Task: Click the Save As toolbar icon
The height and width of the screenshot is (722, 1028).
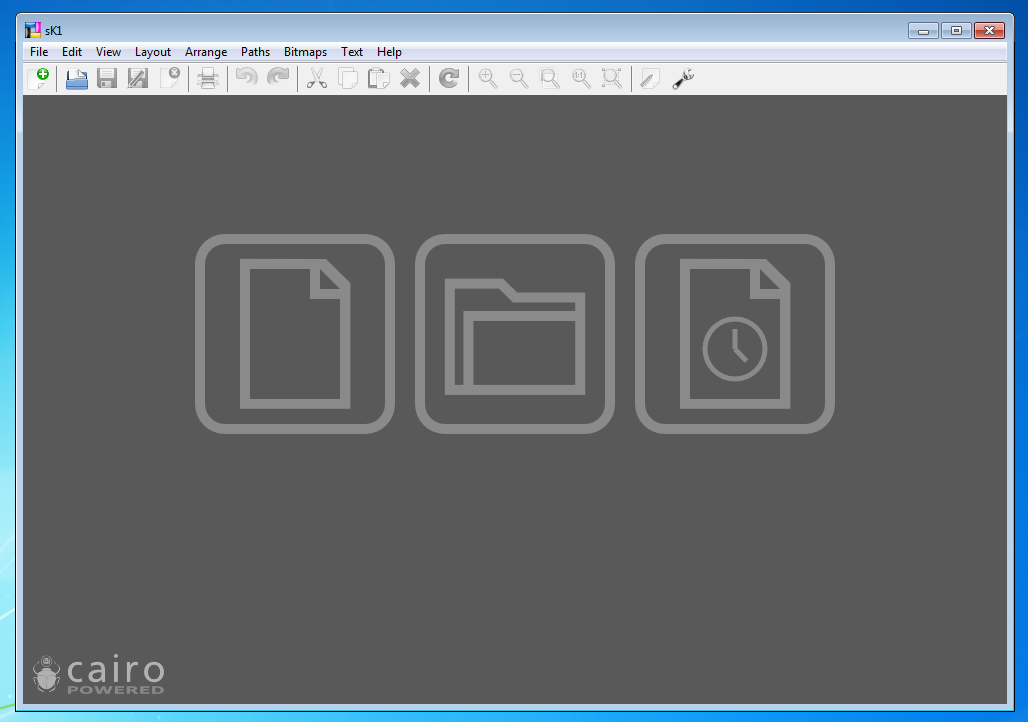Action: tap(138, 79)
